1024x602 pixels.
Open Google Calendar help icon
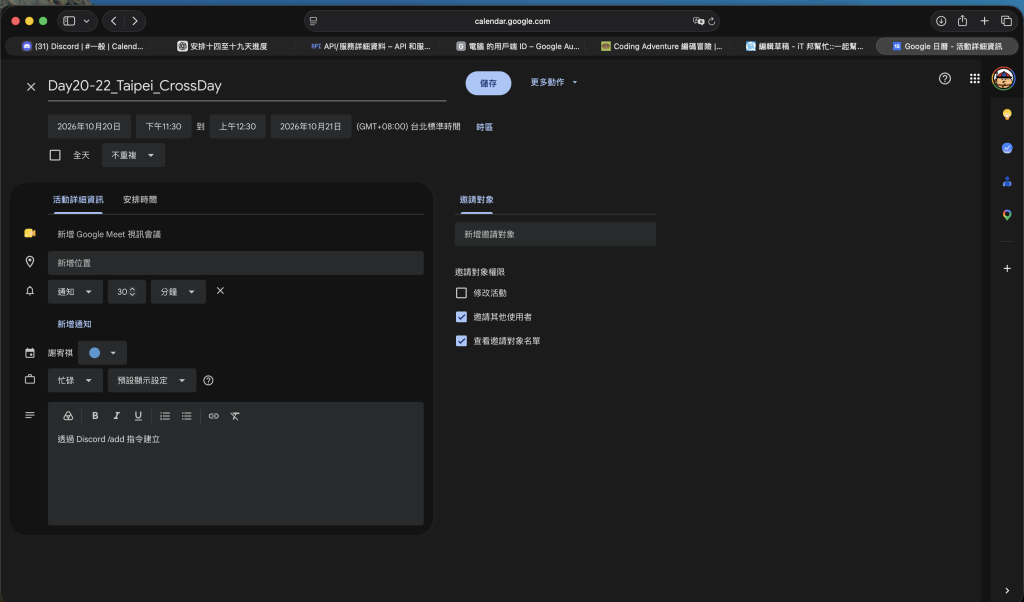click(944, 79)
